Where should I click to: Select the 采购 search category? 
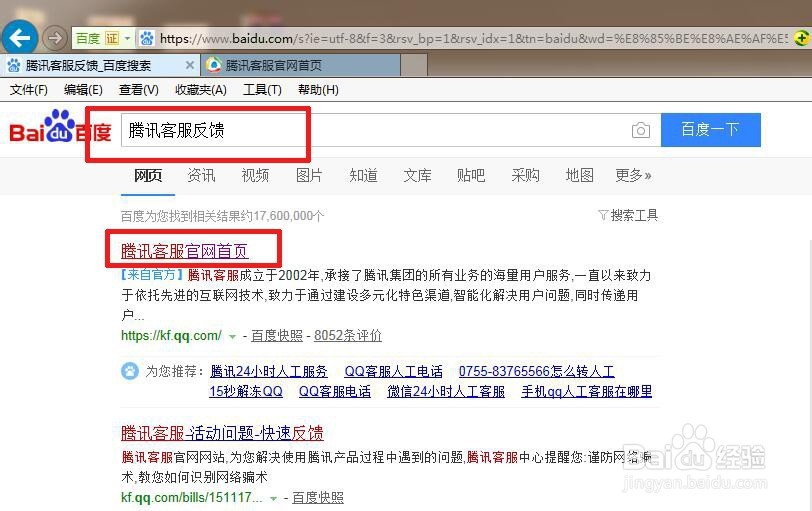(x=526, y=176)
